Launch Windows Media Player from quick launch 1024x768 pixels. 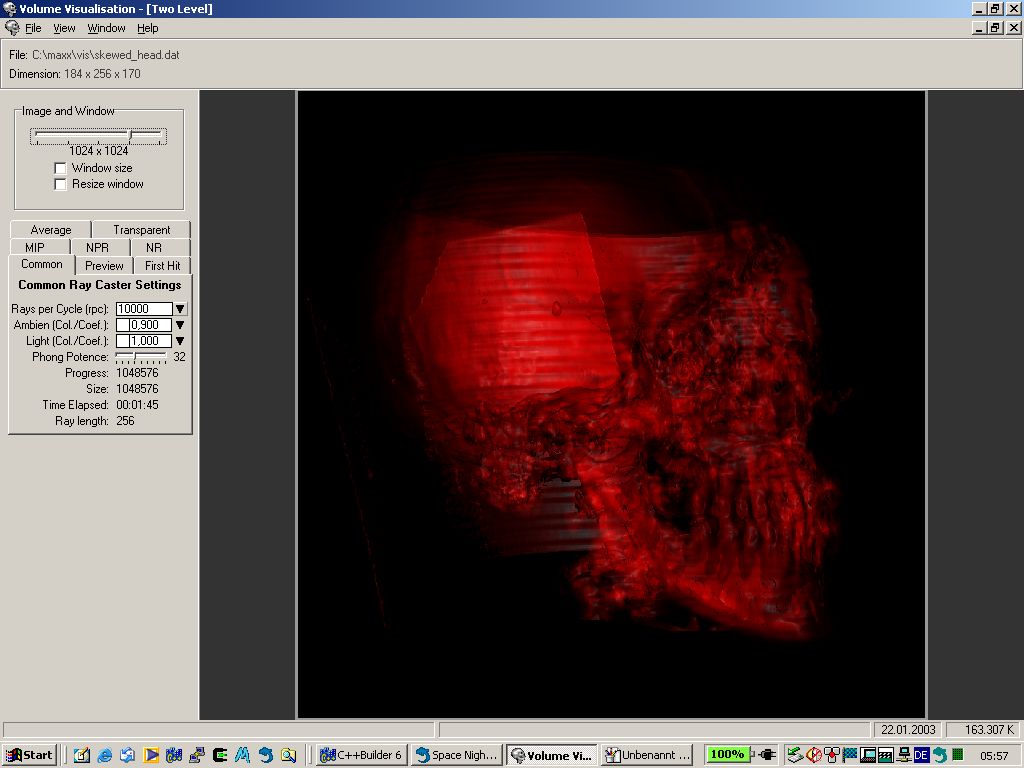point(151,755)
